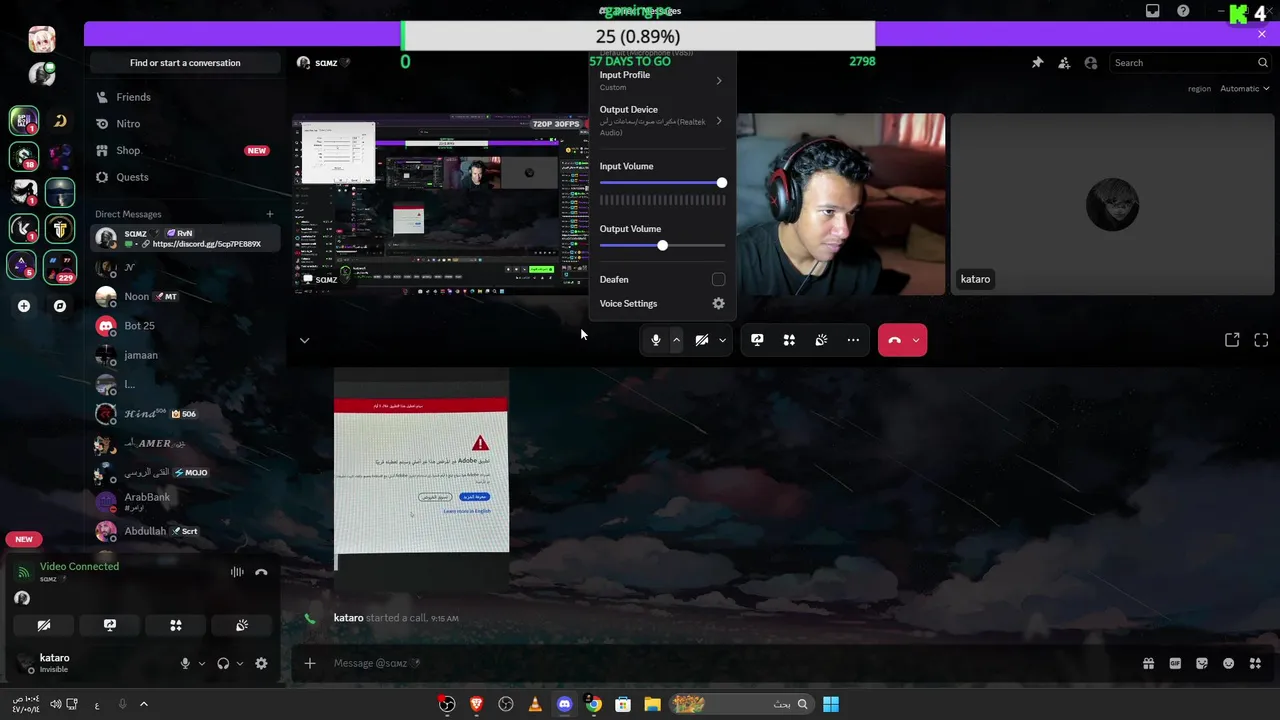This screenshot has width=1280, height=720.
Task: Open soundboard in the call control bar
Action: pyautogui.click(x=821, y=340)
